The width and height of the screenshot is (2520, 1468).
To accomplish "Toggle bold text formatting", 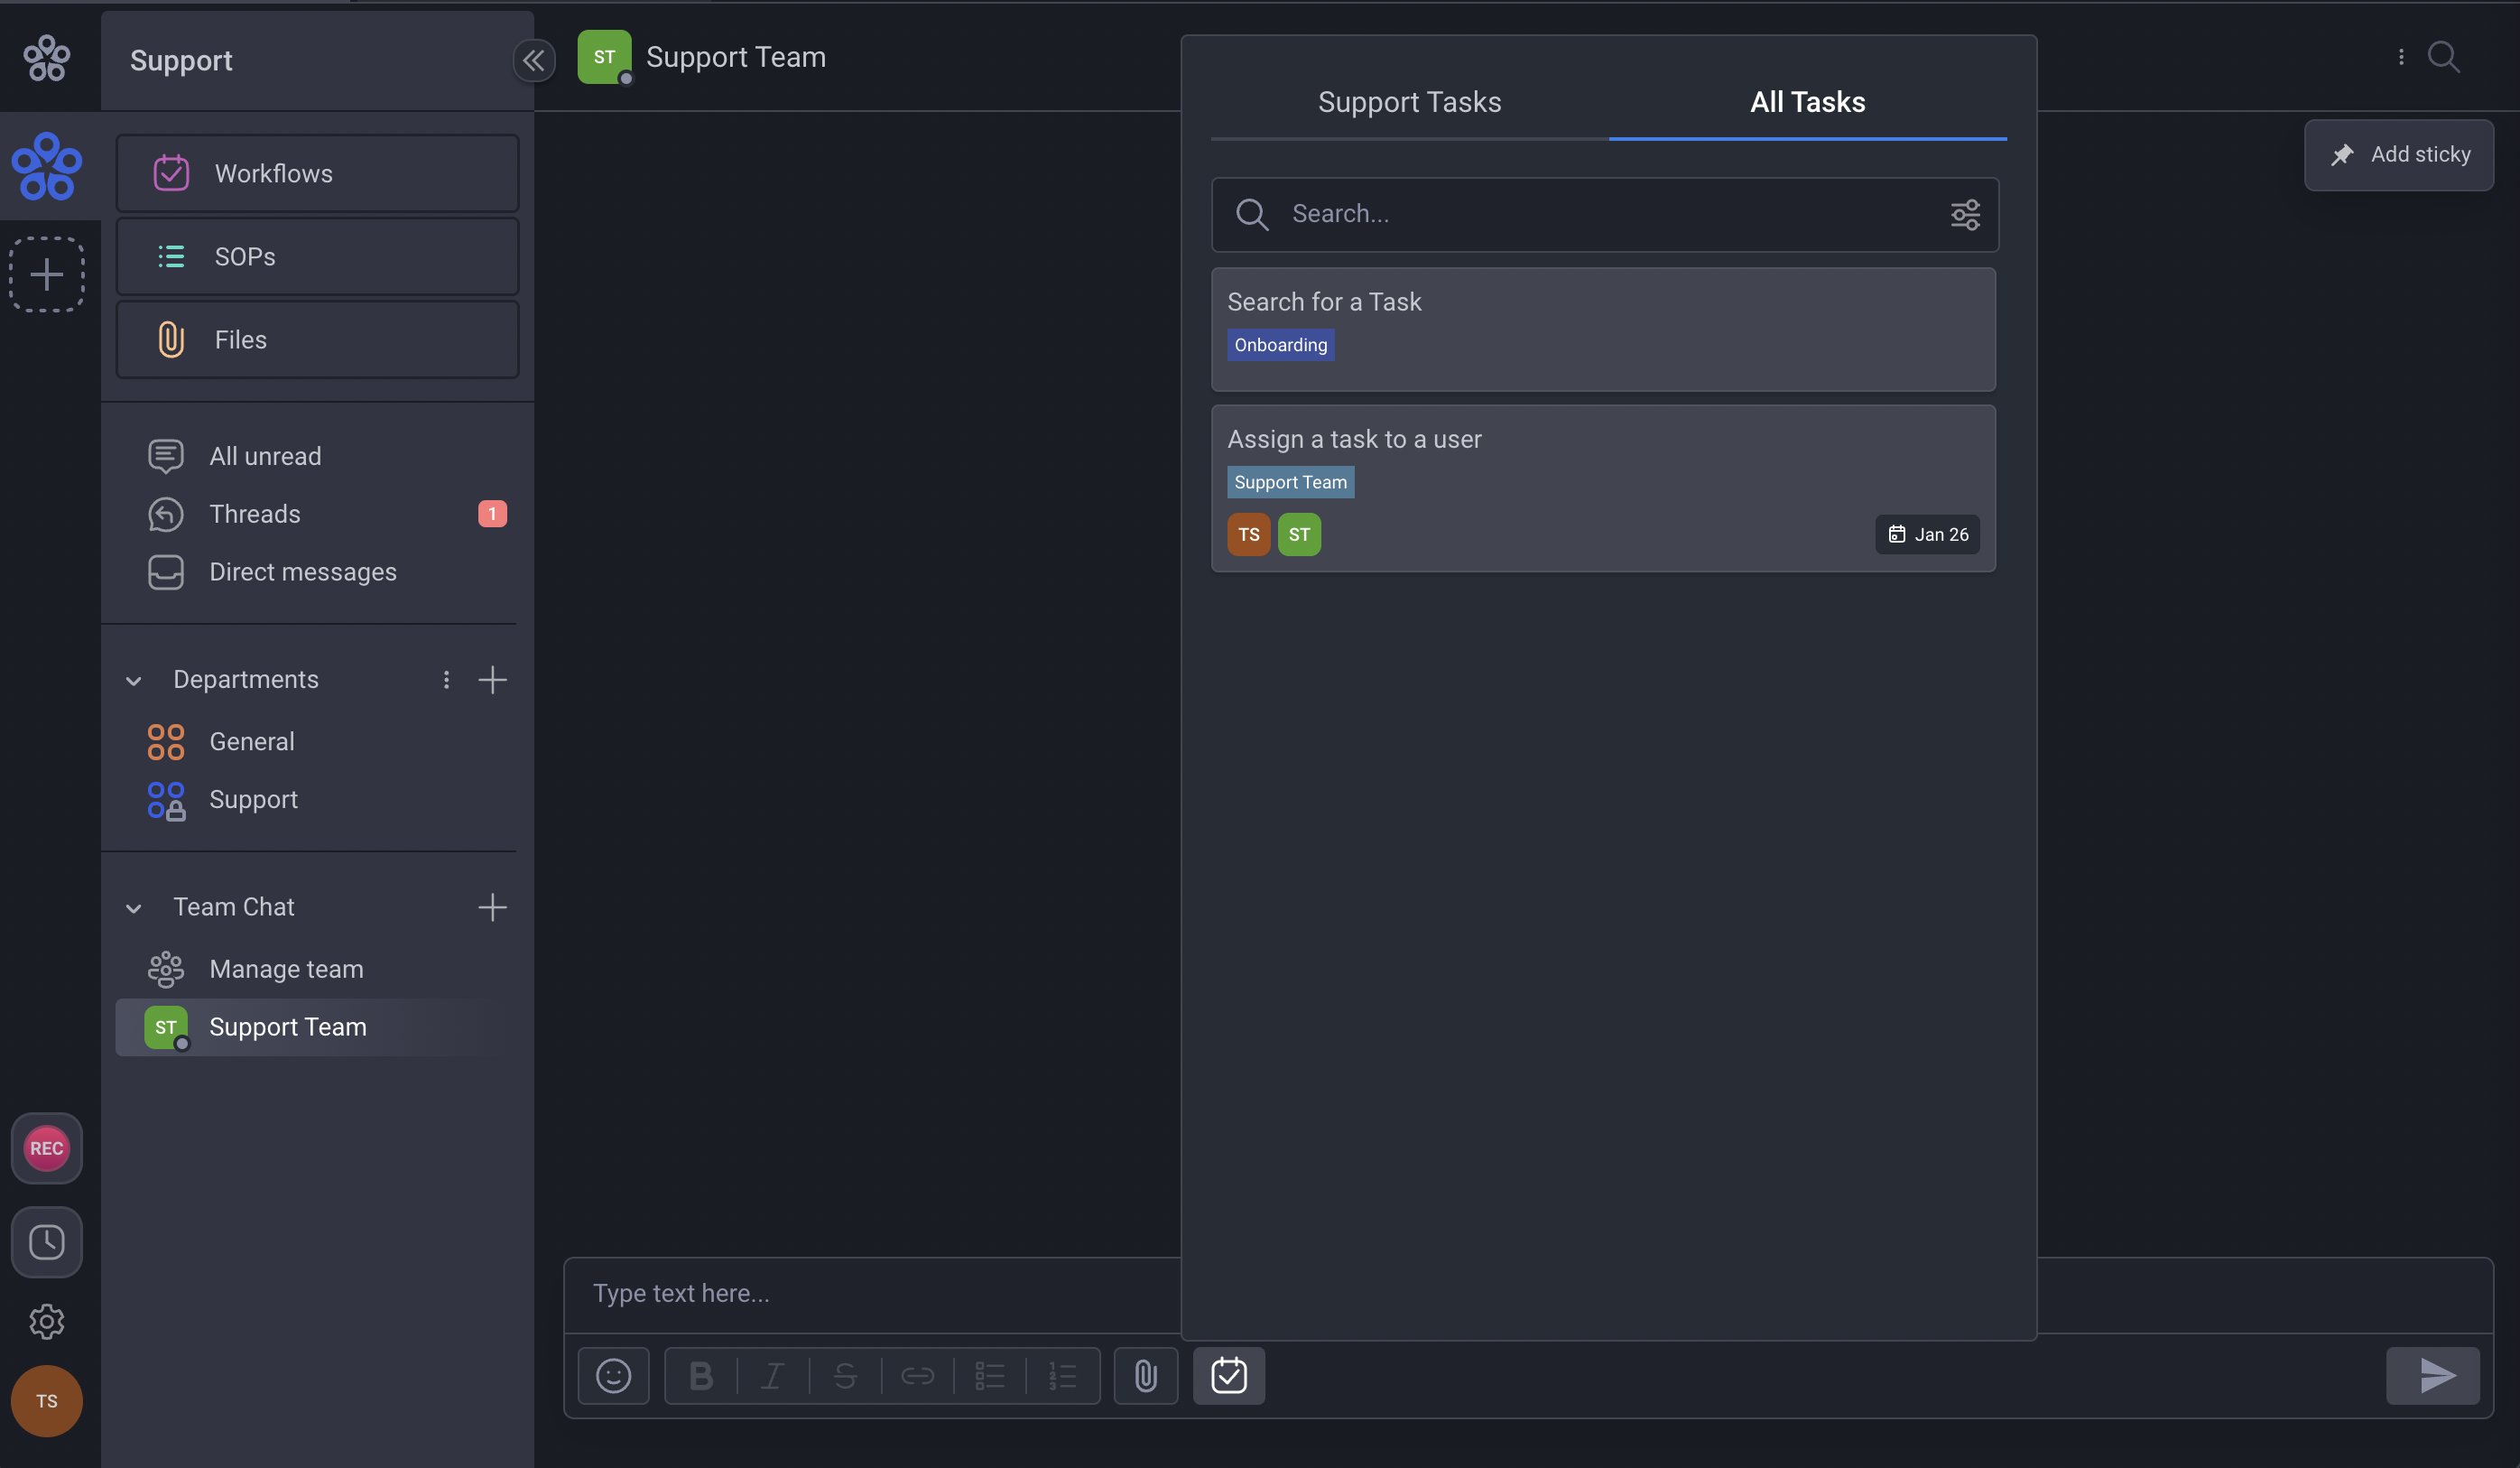I will tap(701, 1376).
